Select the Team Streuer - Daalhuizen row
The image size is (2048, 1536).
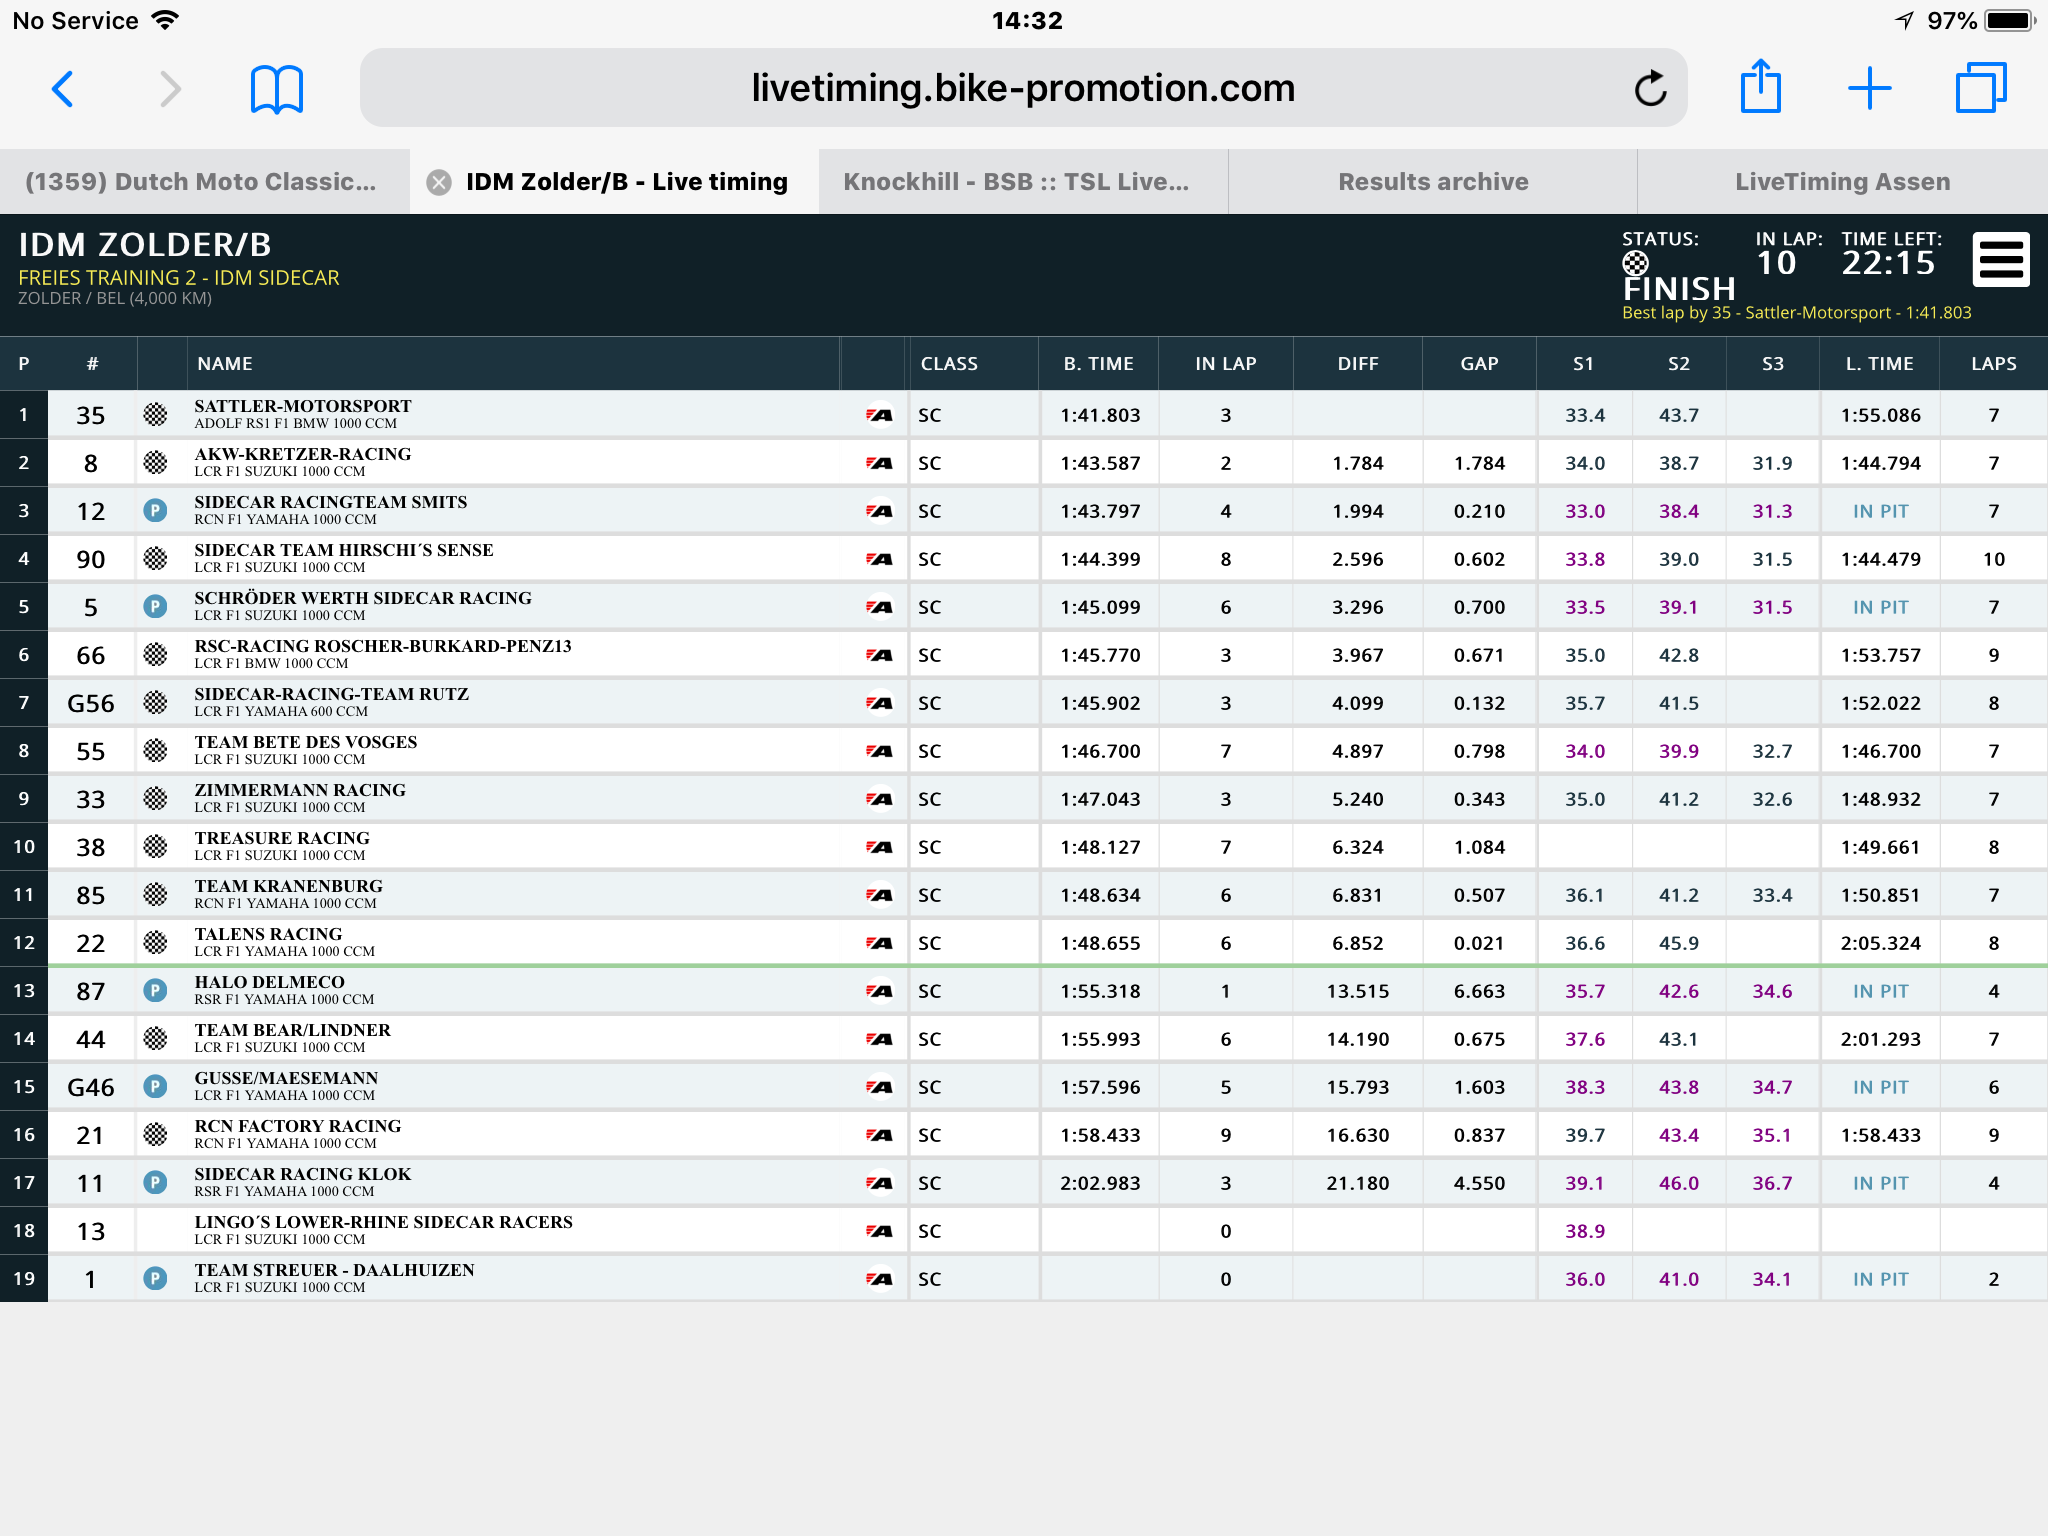pos(1024,1279)
